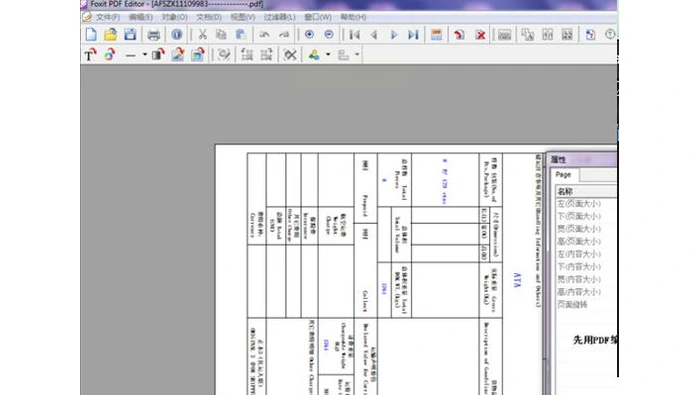The image size is (700, 395).
Task: Copy selection with the two-pages icon
Action: (221, 34)
